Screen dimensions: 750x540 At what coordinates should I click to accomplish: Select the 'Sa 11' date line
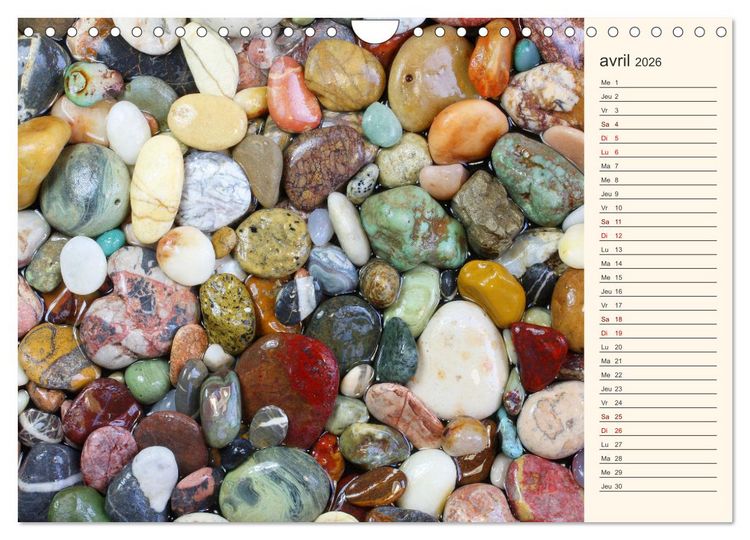click(x=658, y=221)
